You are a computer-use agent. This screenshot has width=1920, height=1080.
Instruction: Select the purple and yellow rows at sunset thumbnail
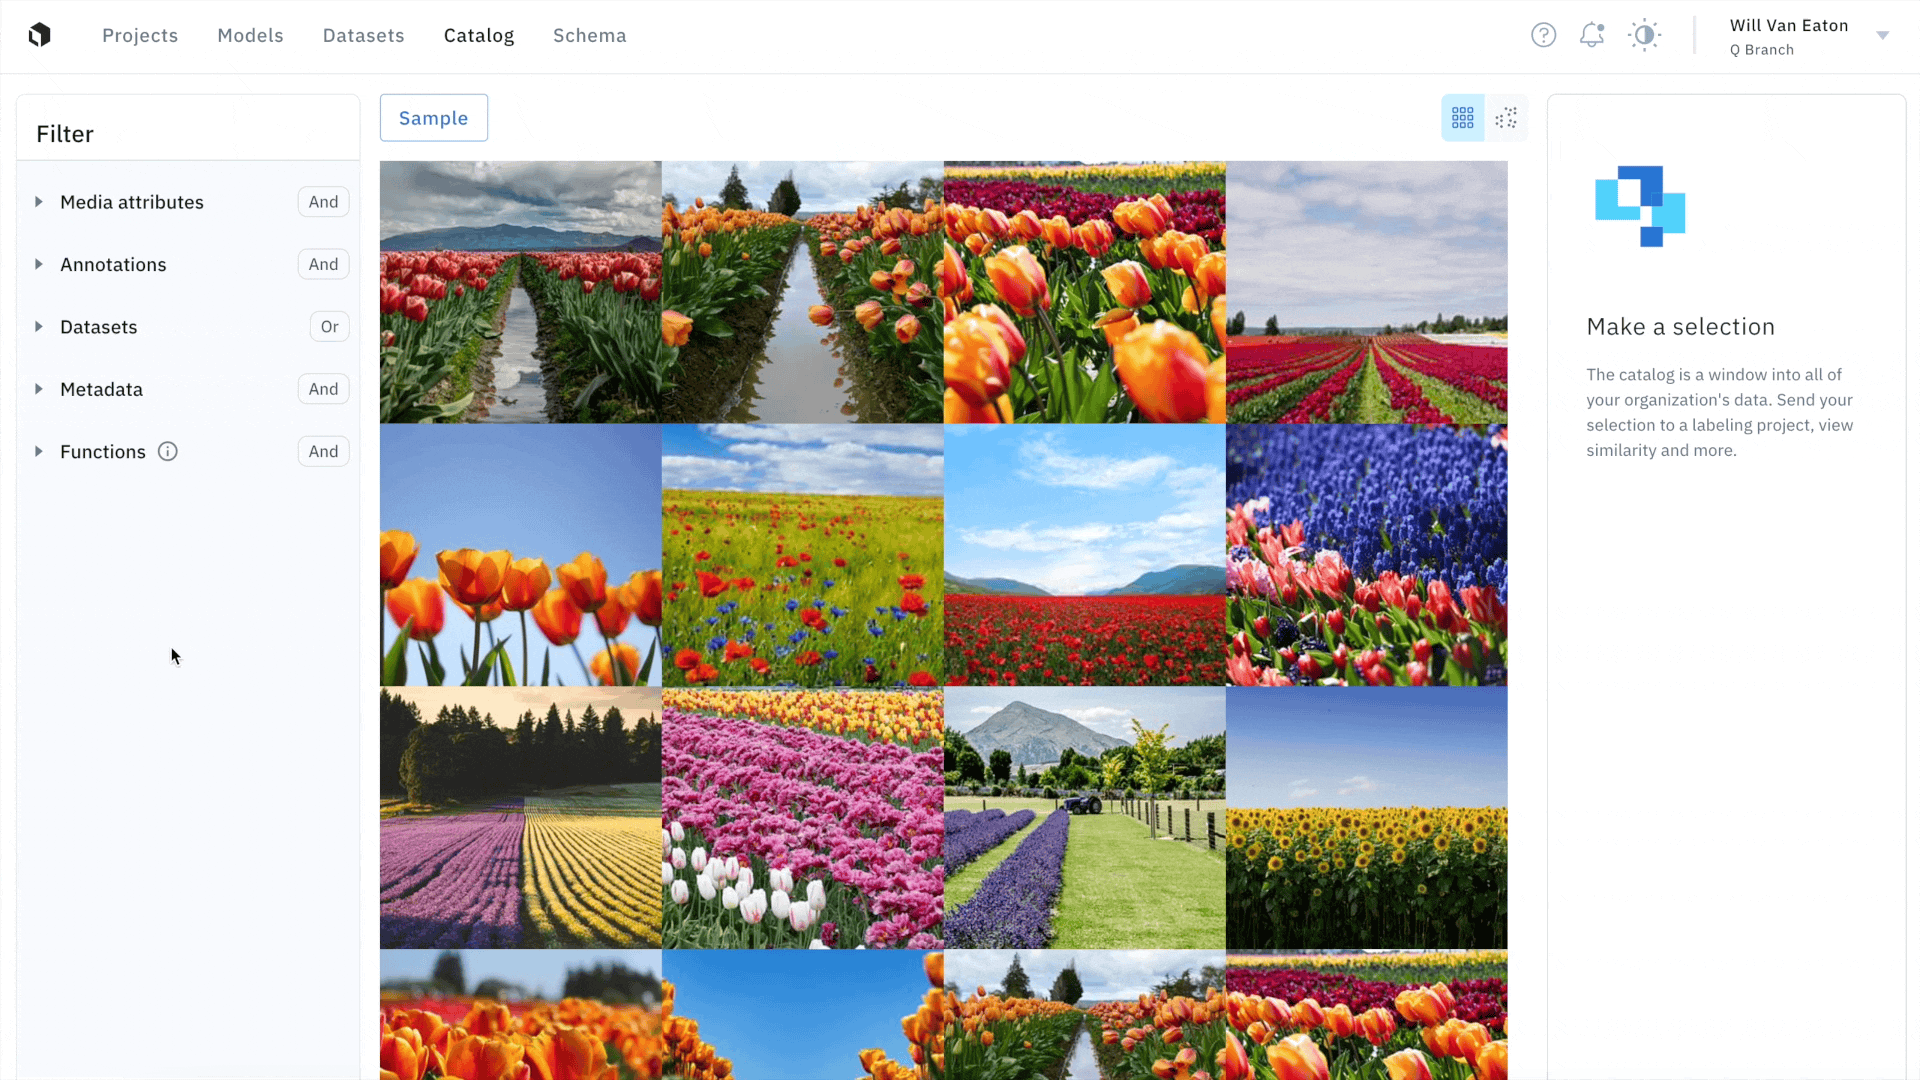tap(520, 818)
